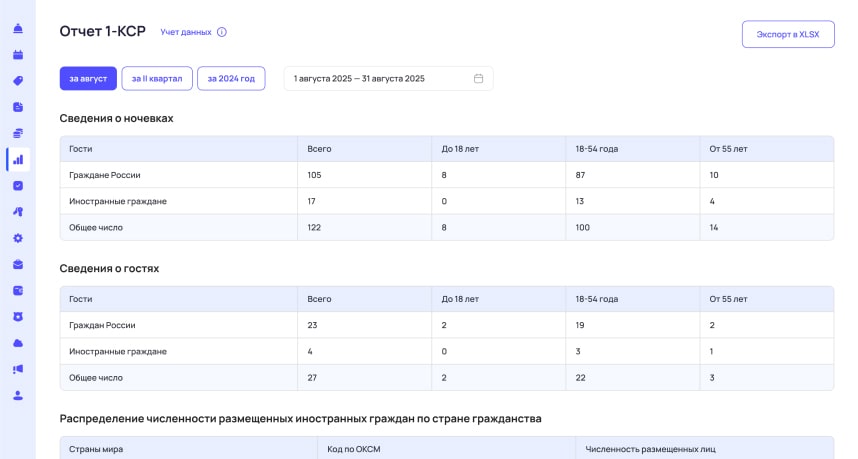Open the cloud sidebar icon
Screen dimensions: 858x459
point(18,343)
